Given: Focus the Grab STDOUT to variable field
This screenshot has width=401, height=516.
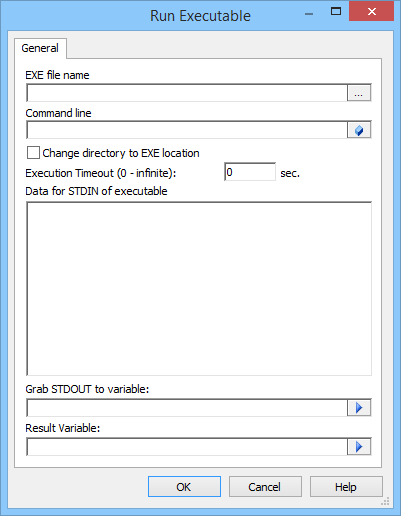Looking at the screenshot, I should point(187,407).
